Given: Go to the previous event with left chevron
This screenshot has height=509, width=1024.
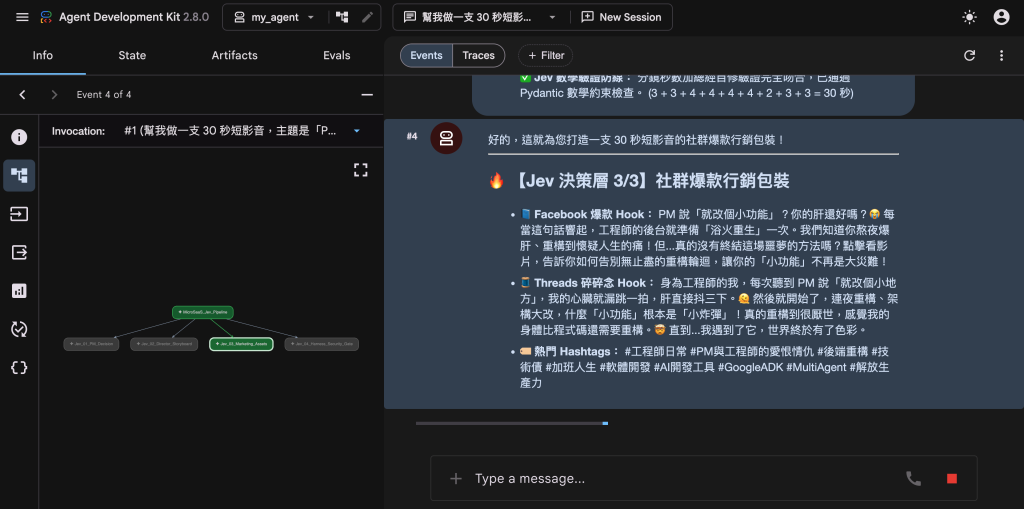Looking at the screenshot, I should click(22, 95).
